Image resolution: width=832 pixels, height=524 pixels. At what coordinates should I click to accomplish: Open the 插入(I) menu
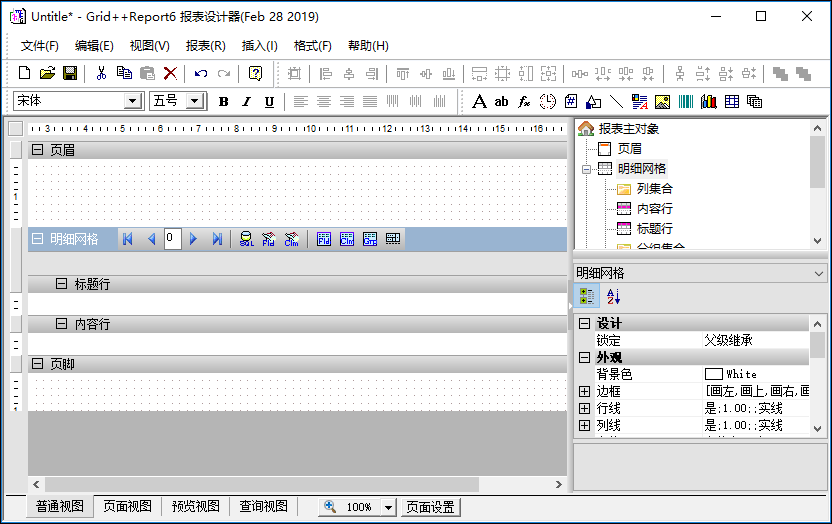pyautogui.click(x=259, y=46)
